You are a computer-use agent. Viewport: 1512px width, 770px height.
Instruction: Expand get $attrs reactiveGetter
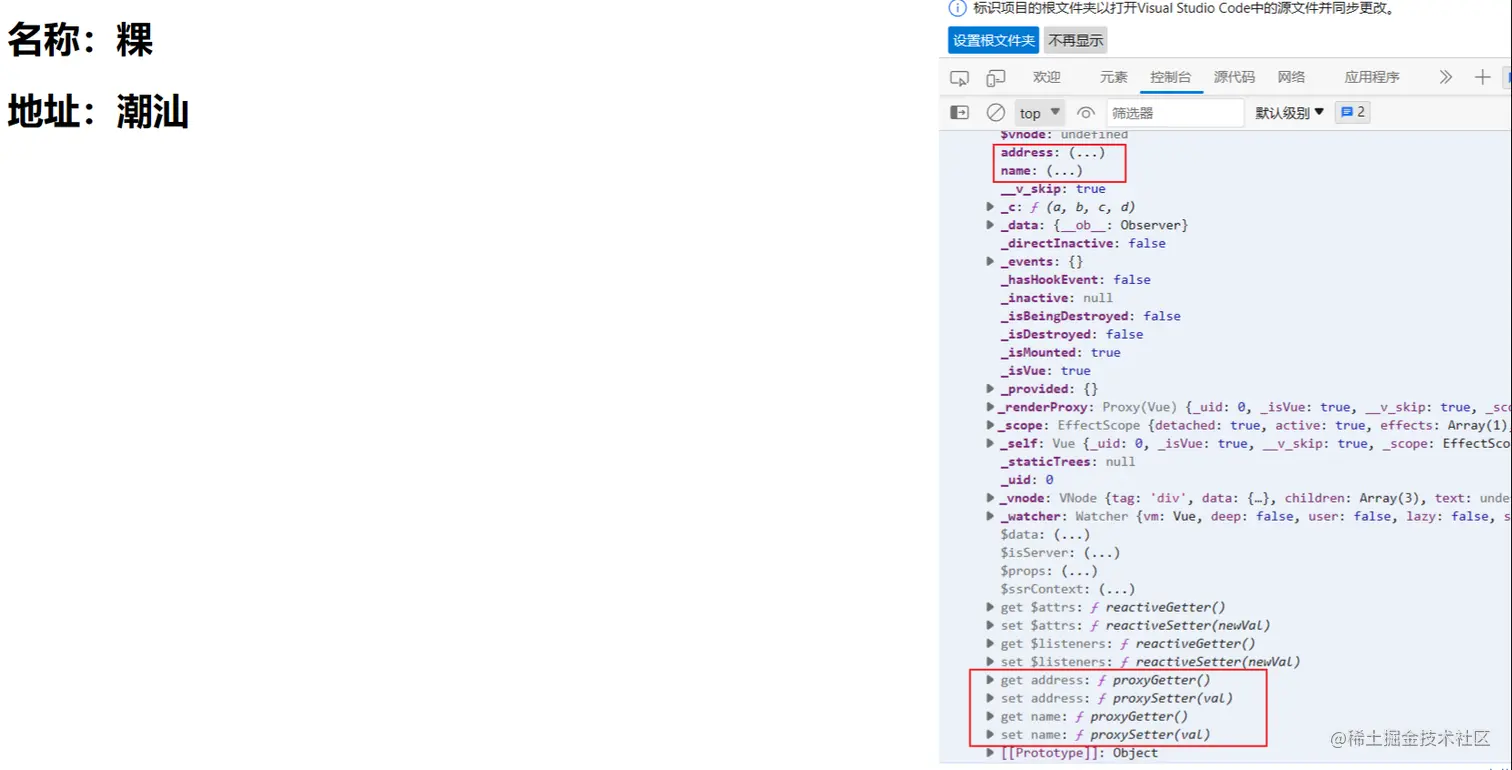pos(991,607)
